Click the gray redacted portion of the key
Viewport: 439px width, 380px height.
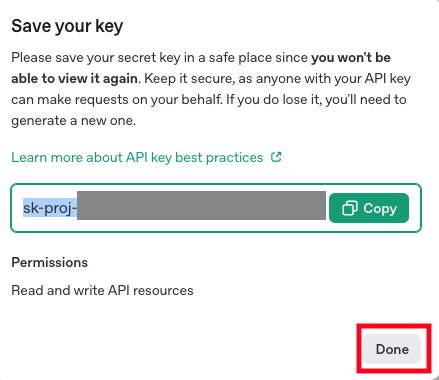pyautogui.click(x=201, y=205)
